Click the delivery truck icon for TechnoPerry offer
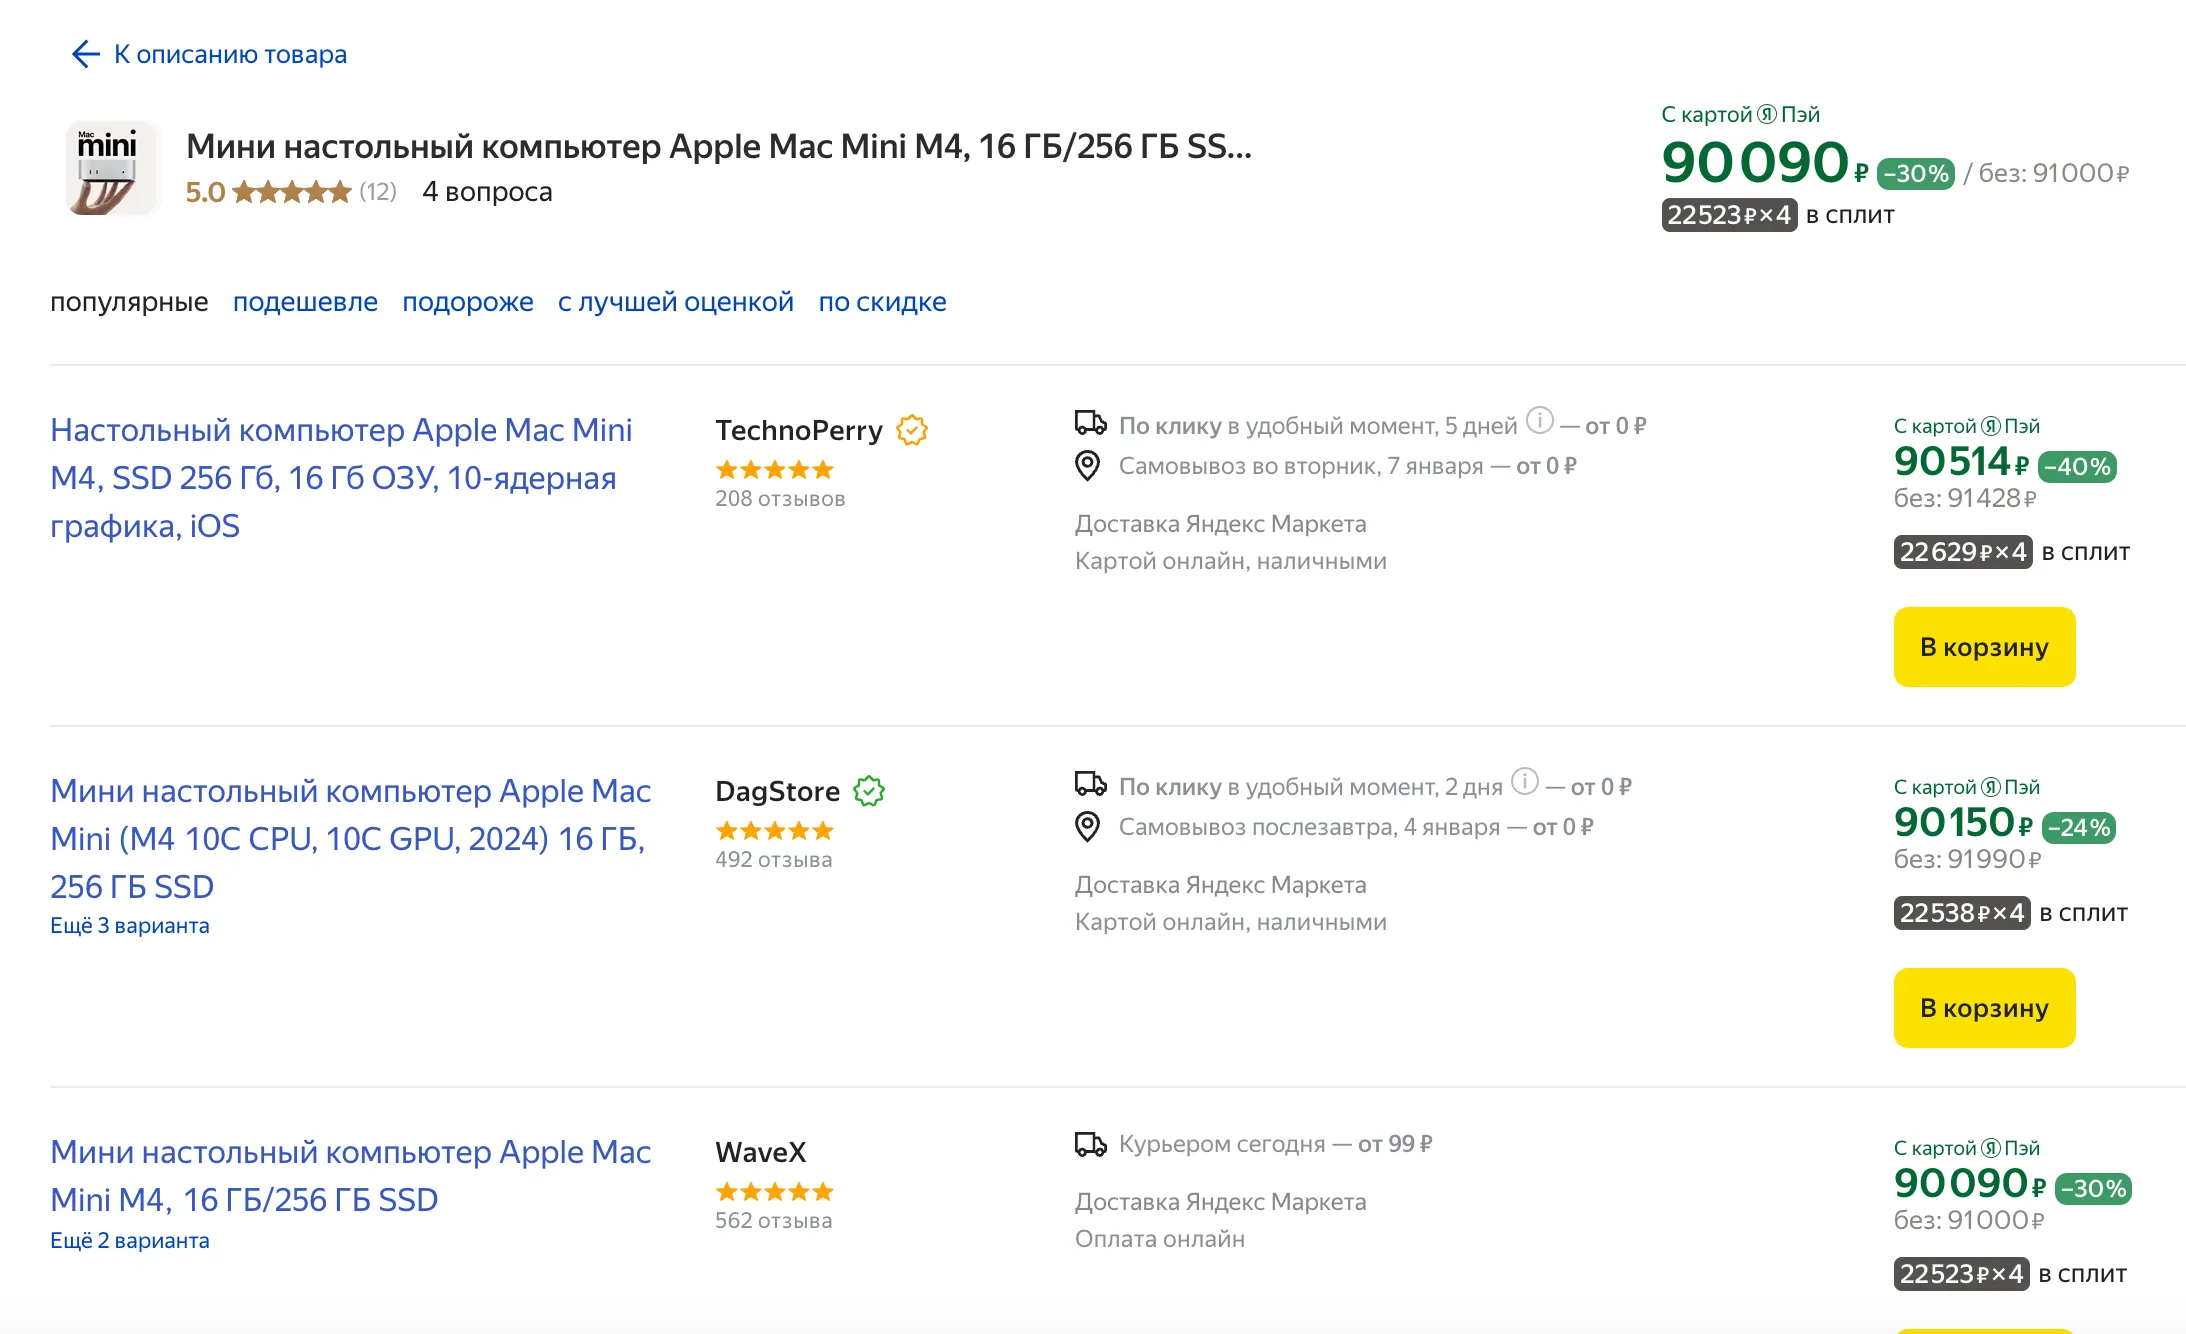Image resolution: width=2186 pixels, height=1334 pixels. [1090, 424]
